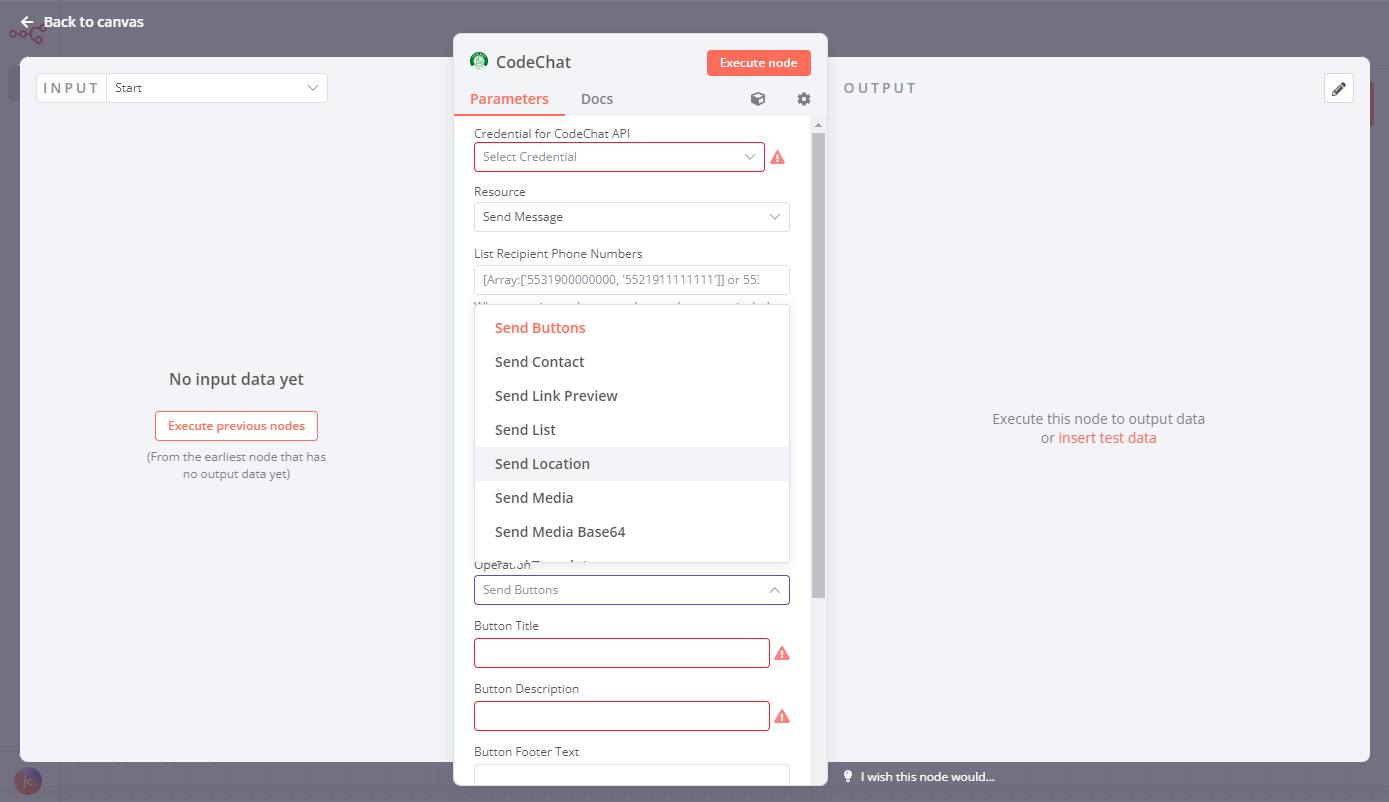Image resolution: width=1389 pixels, height=802 pixels.
Task: Choose Send List option
Action: [632, 430]
